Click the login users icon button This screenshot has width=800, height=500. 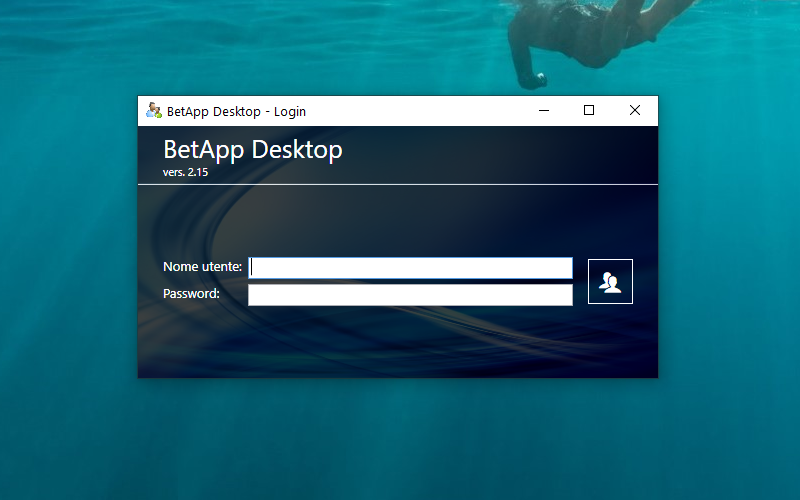click(610, 282)
